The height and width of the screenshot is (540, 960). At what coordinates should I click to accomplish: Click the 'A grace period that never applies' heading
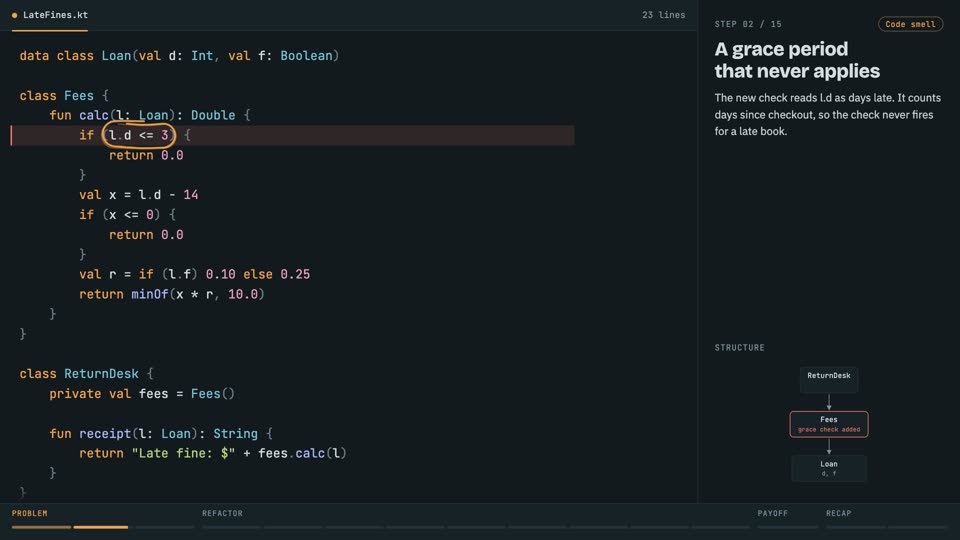[797, 60]
